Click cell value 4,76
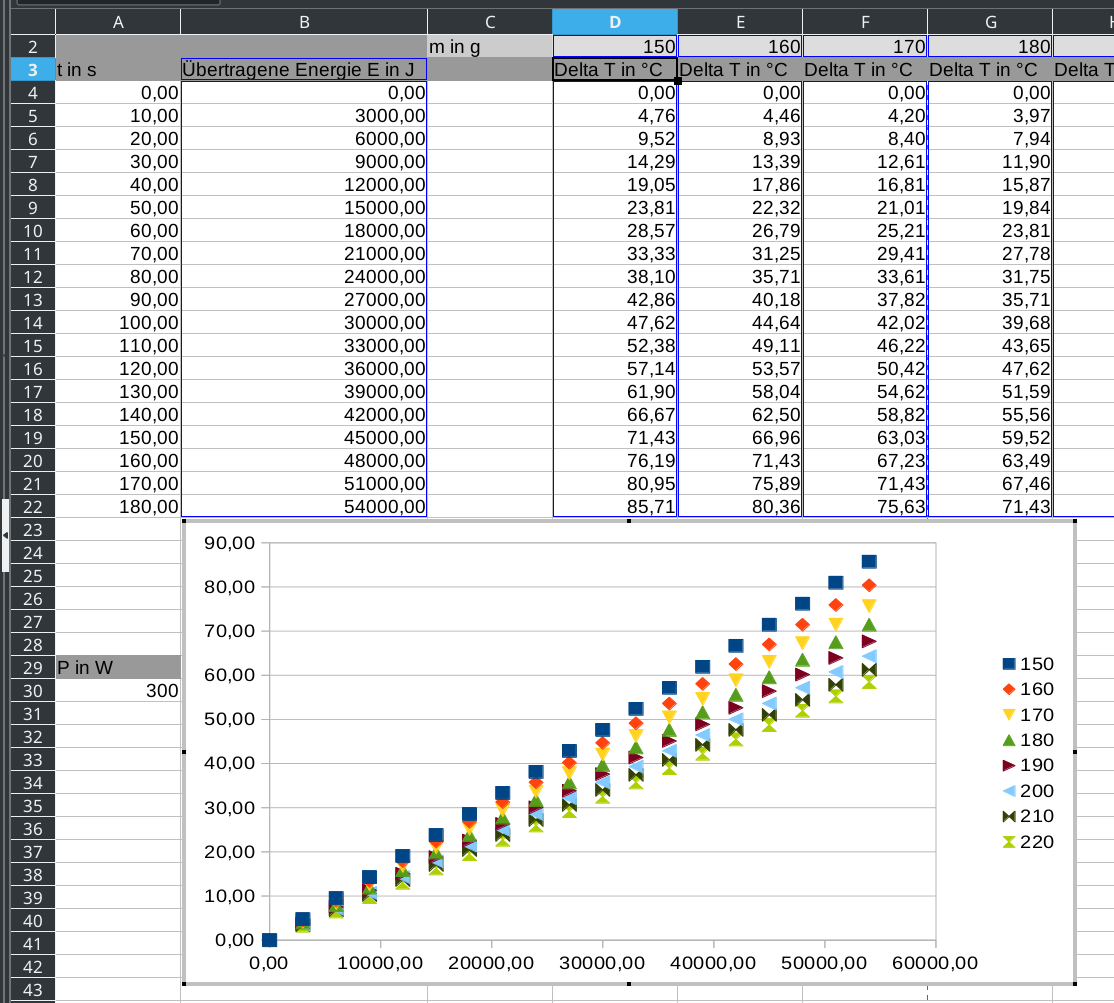1114x1003 pixels. [615, 116]
